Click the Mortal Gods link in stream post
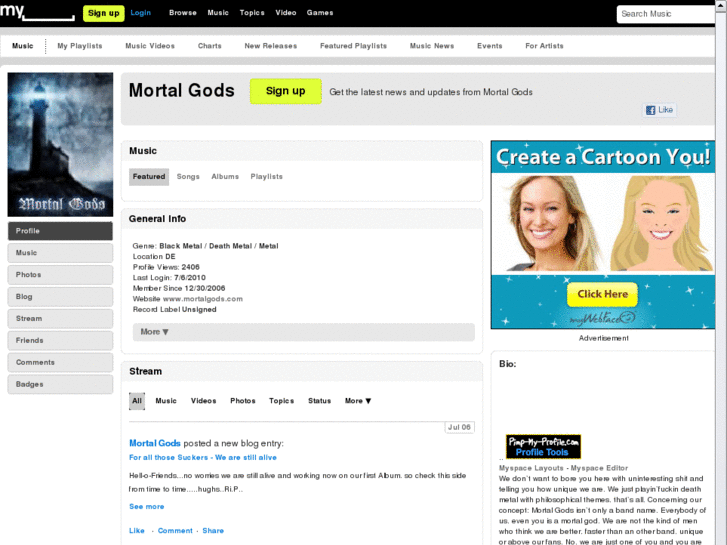This screenshot has width=727, height=545. click(x=155, y=443)
